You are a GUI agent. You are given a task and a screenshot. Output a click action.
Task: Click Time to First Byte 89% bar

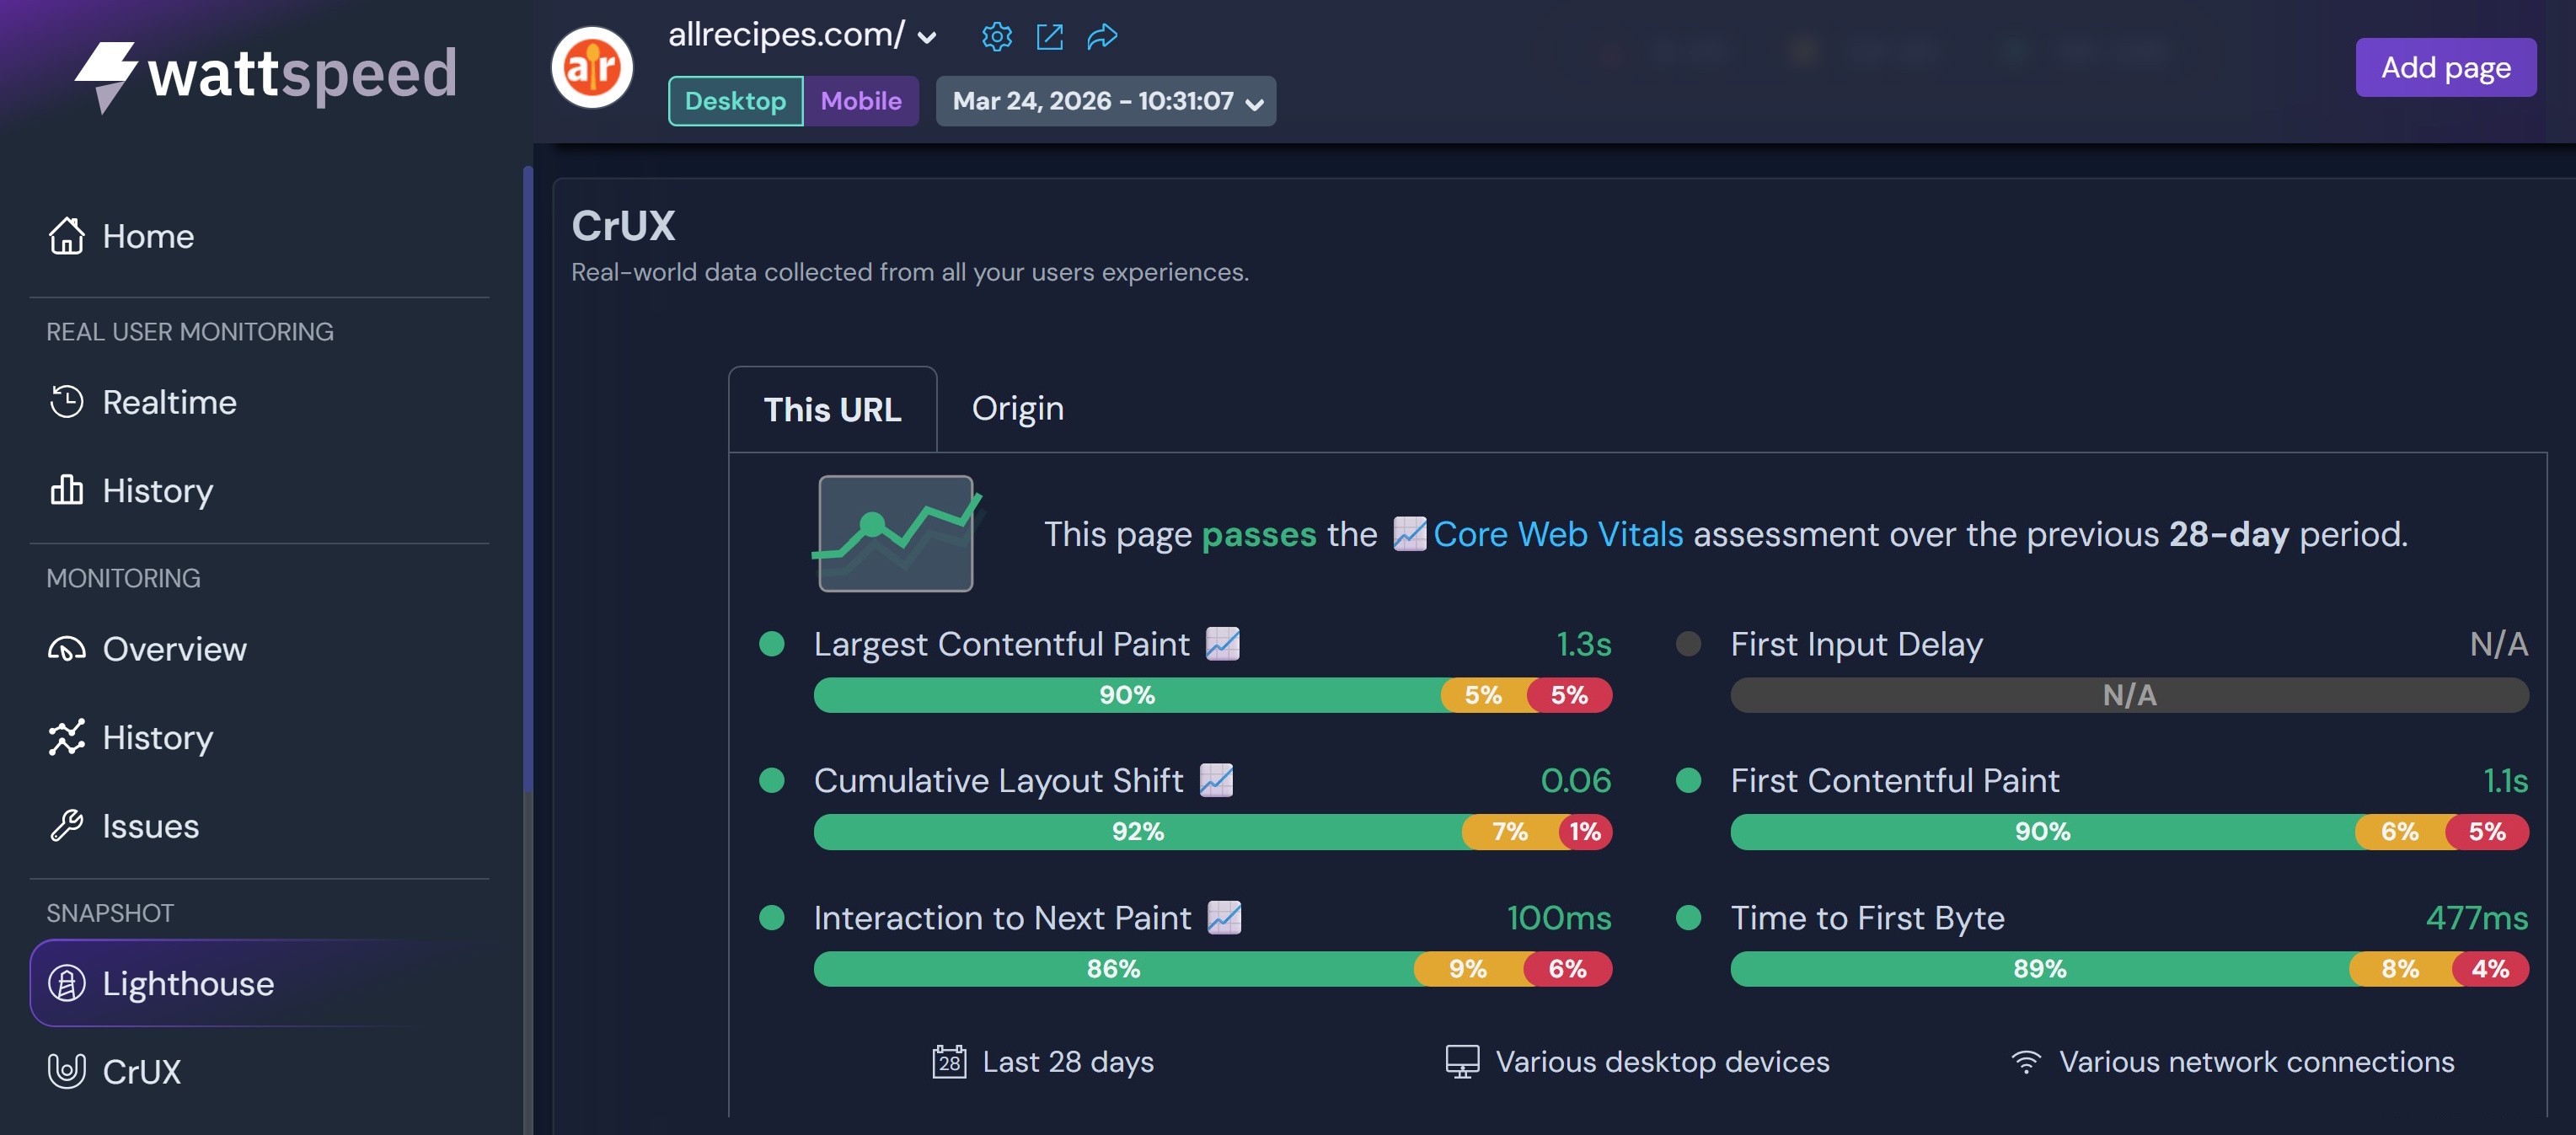click(2040, 969)
